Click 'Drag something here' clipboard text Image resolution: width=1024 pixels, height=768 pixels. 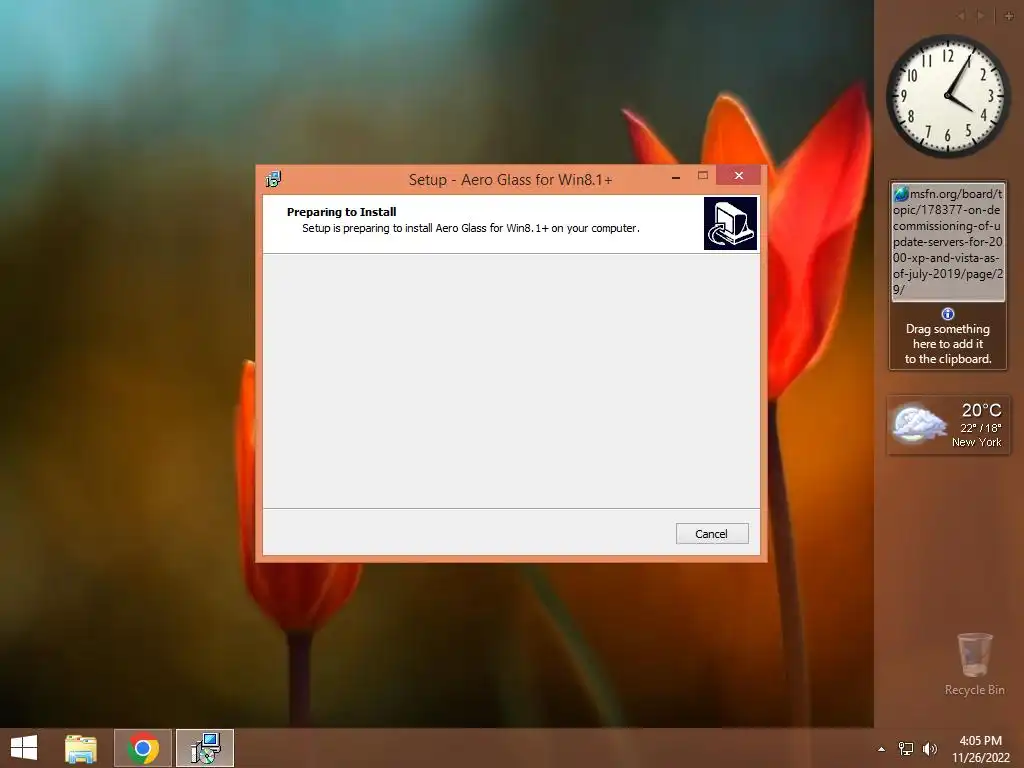[x=948, y=344]
